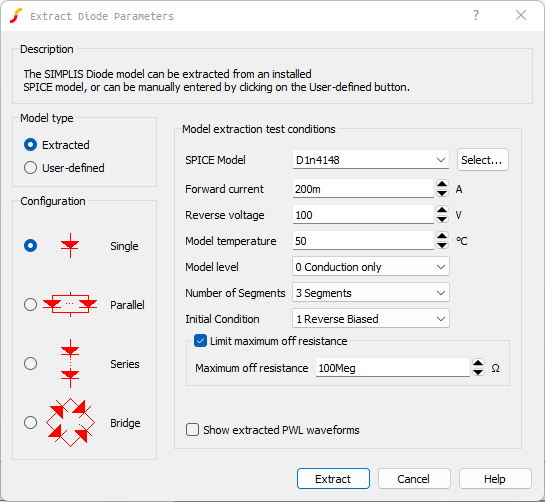Click the parallel diodes symbol icon
Viewport: 545px width, 502px height.
pyautogui.click(x=70, y=305)
